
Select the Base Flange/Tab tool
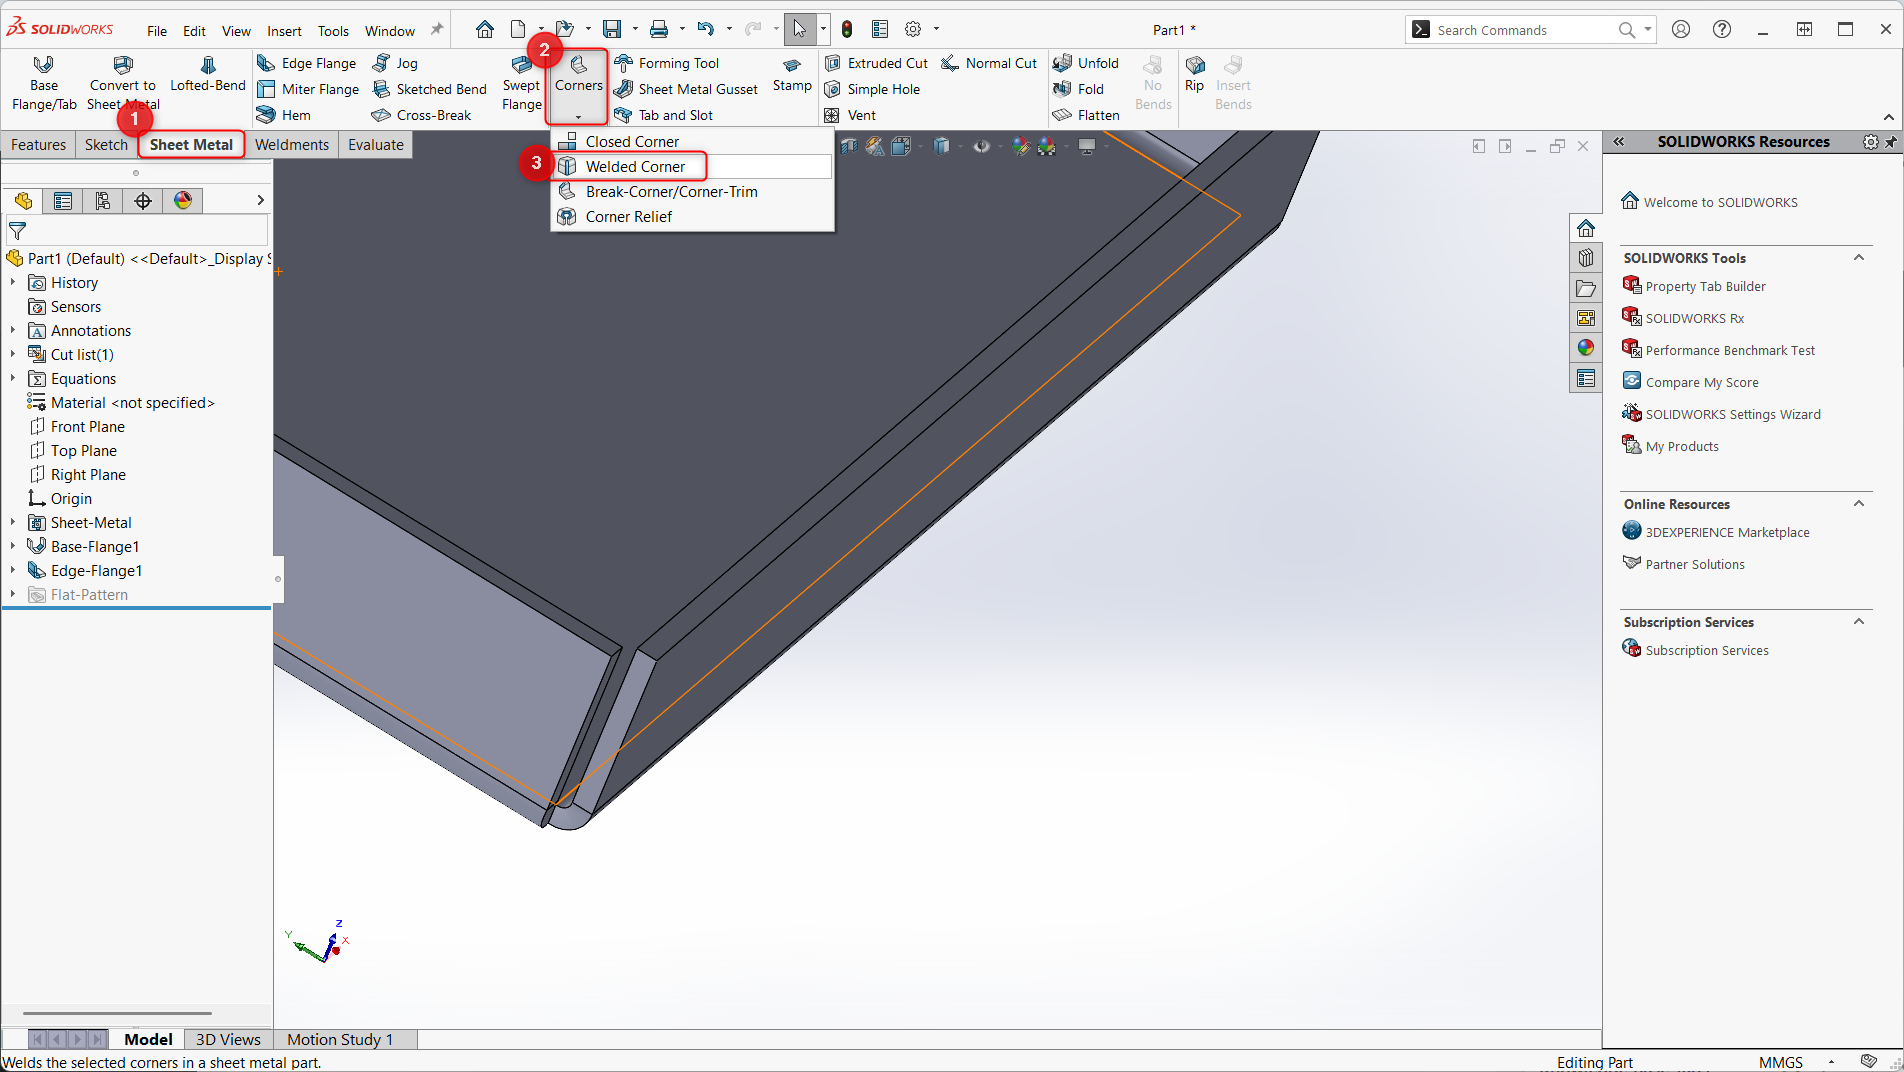coord(44,83)
